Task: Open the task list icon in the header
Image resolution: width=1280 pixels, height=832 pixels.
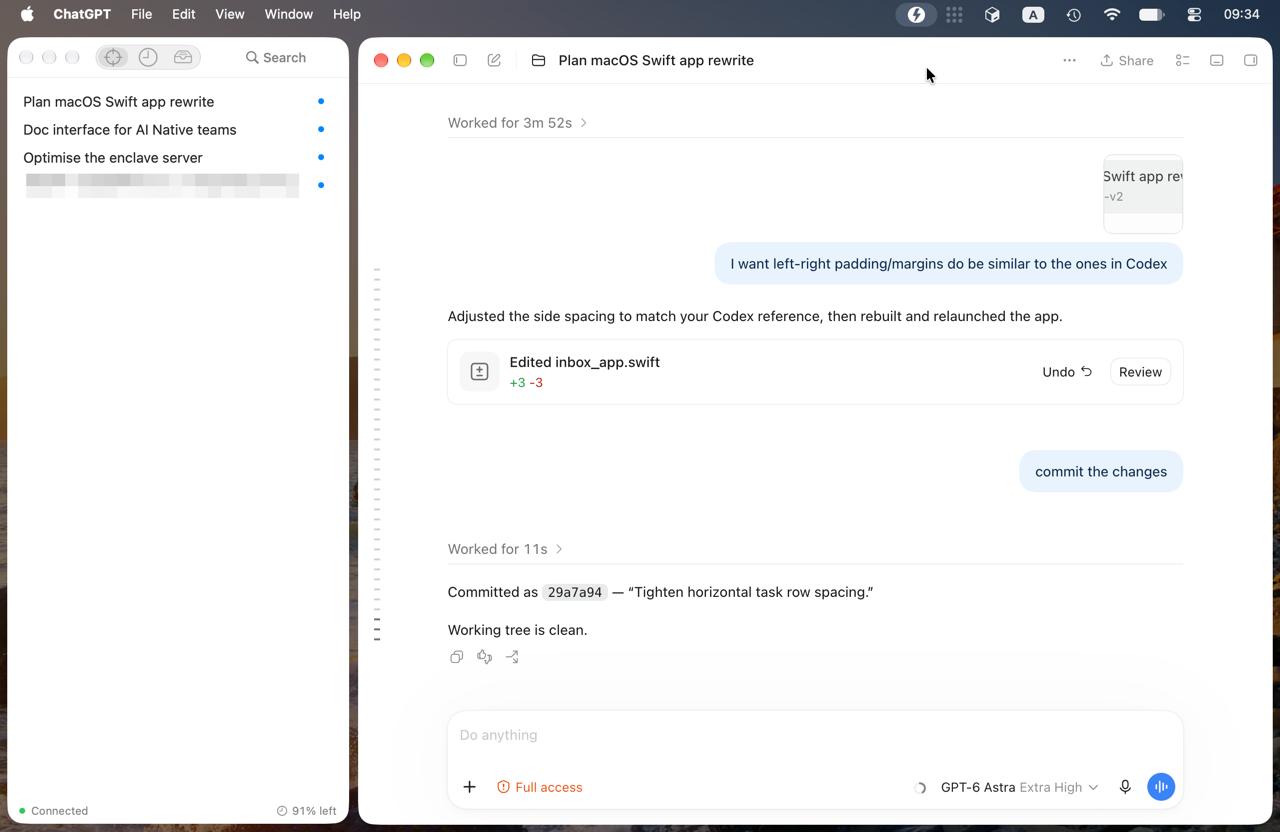Action: pyautogui.click(x=1182, y=60)
